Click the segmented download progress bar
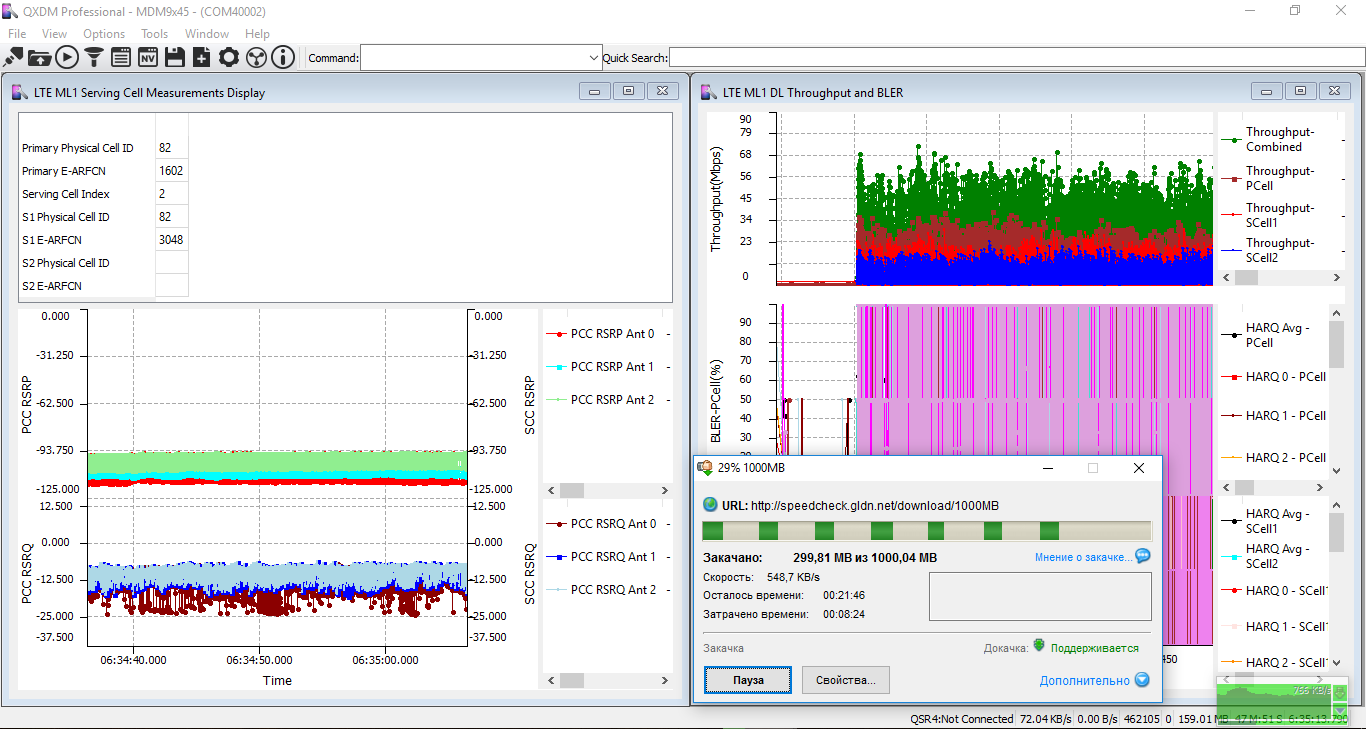 926,531
